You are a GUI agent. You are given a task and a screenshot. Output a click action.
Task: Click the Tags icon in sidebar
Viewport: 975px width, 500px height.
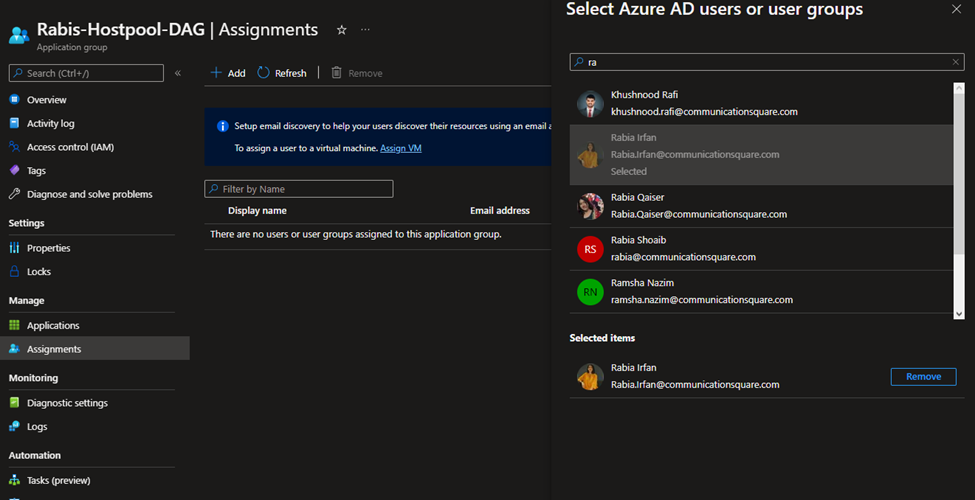pos(14,170)
